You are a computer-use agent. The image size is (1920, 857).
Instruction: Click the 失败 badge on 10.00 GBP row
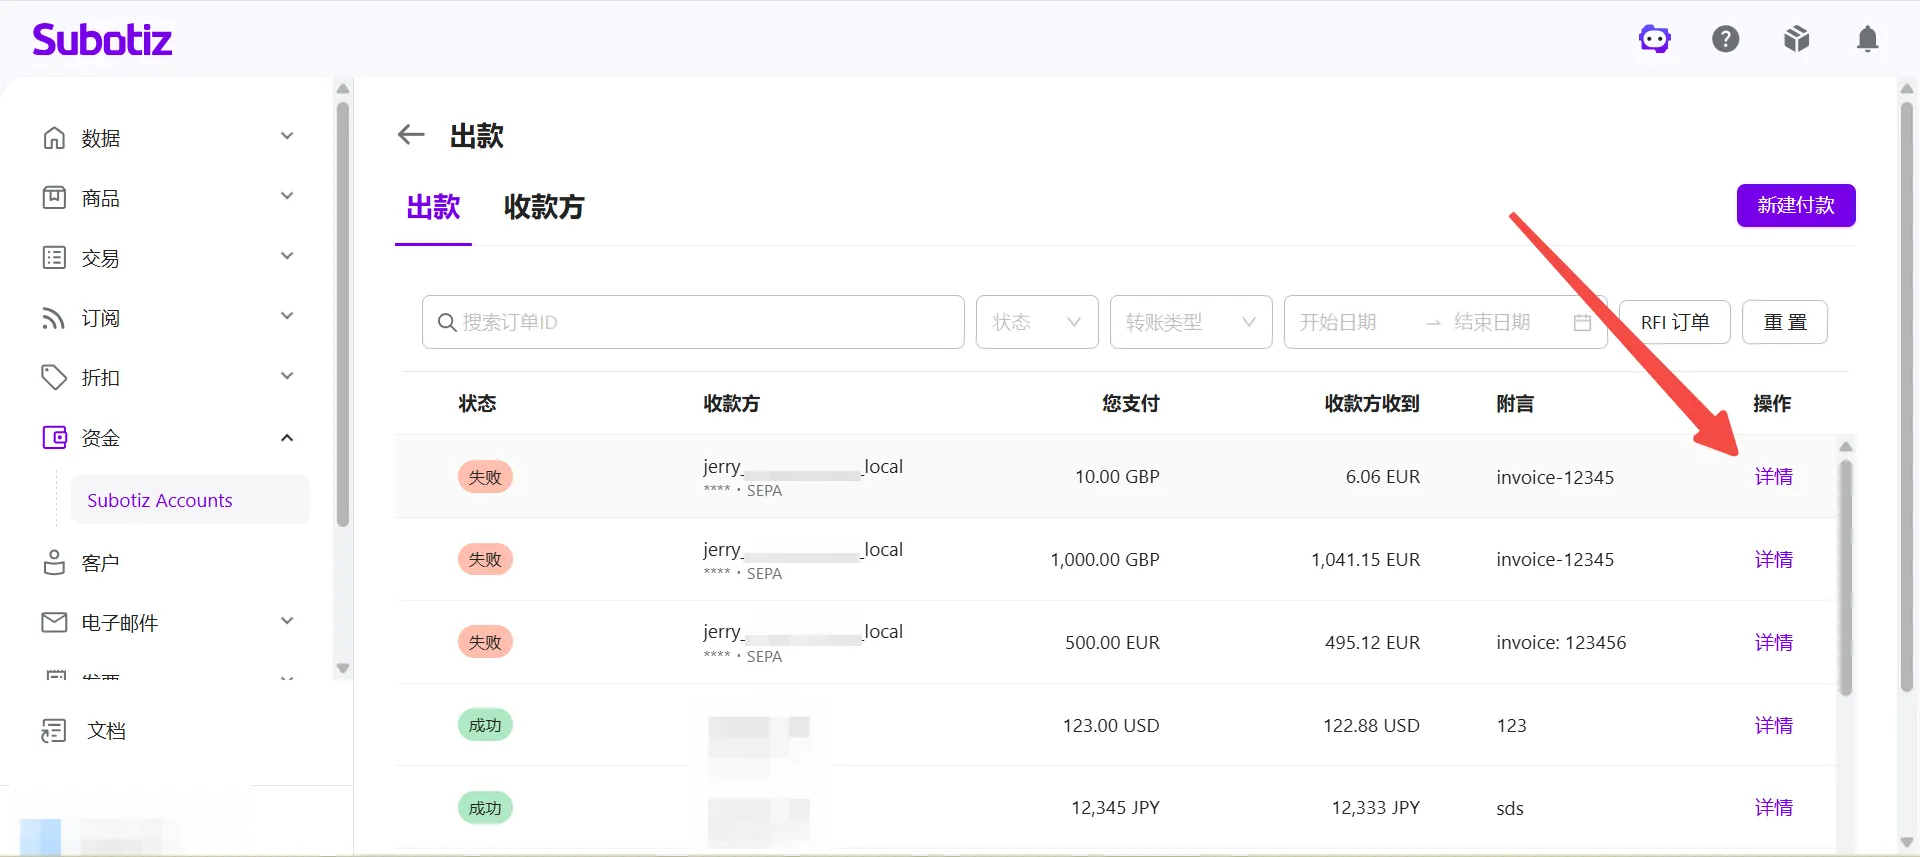tap(485, 477)
